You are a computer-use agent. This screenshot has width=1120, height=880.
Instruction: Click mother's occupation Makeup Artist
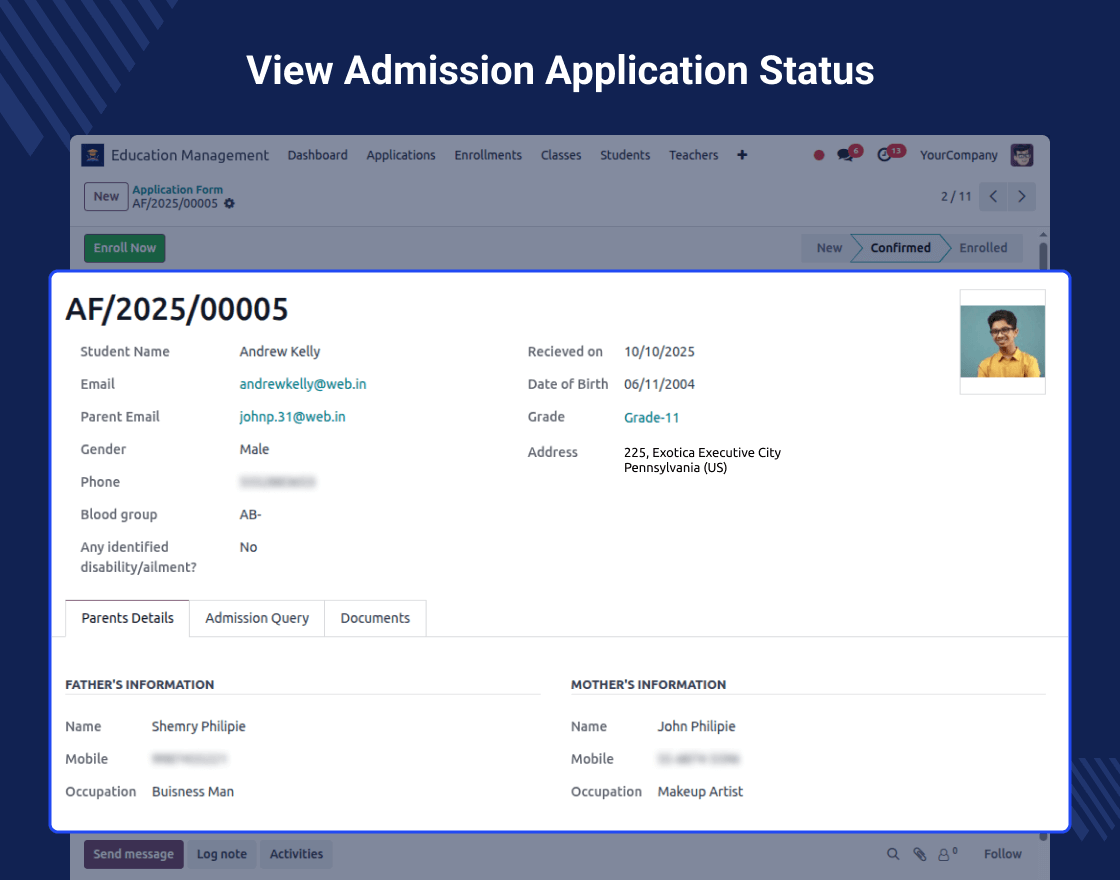[700, 791]
